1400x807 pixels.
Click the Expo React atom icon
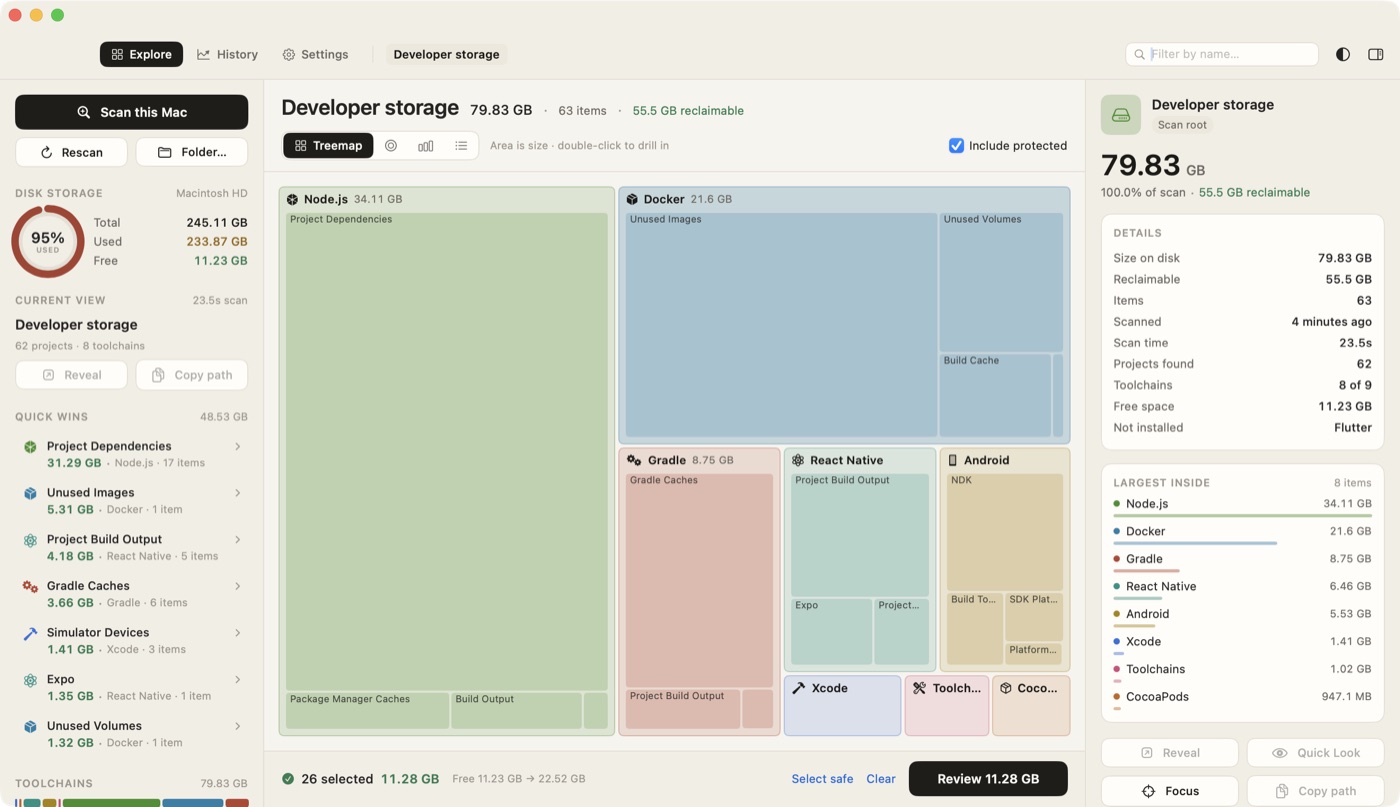30,680
